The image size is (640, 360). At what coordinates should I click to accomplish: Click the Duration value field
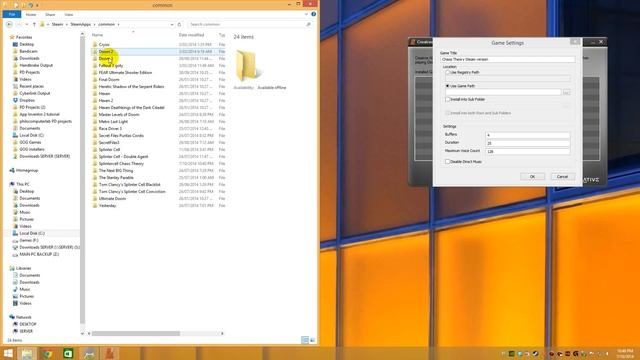point(527,143)
